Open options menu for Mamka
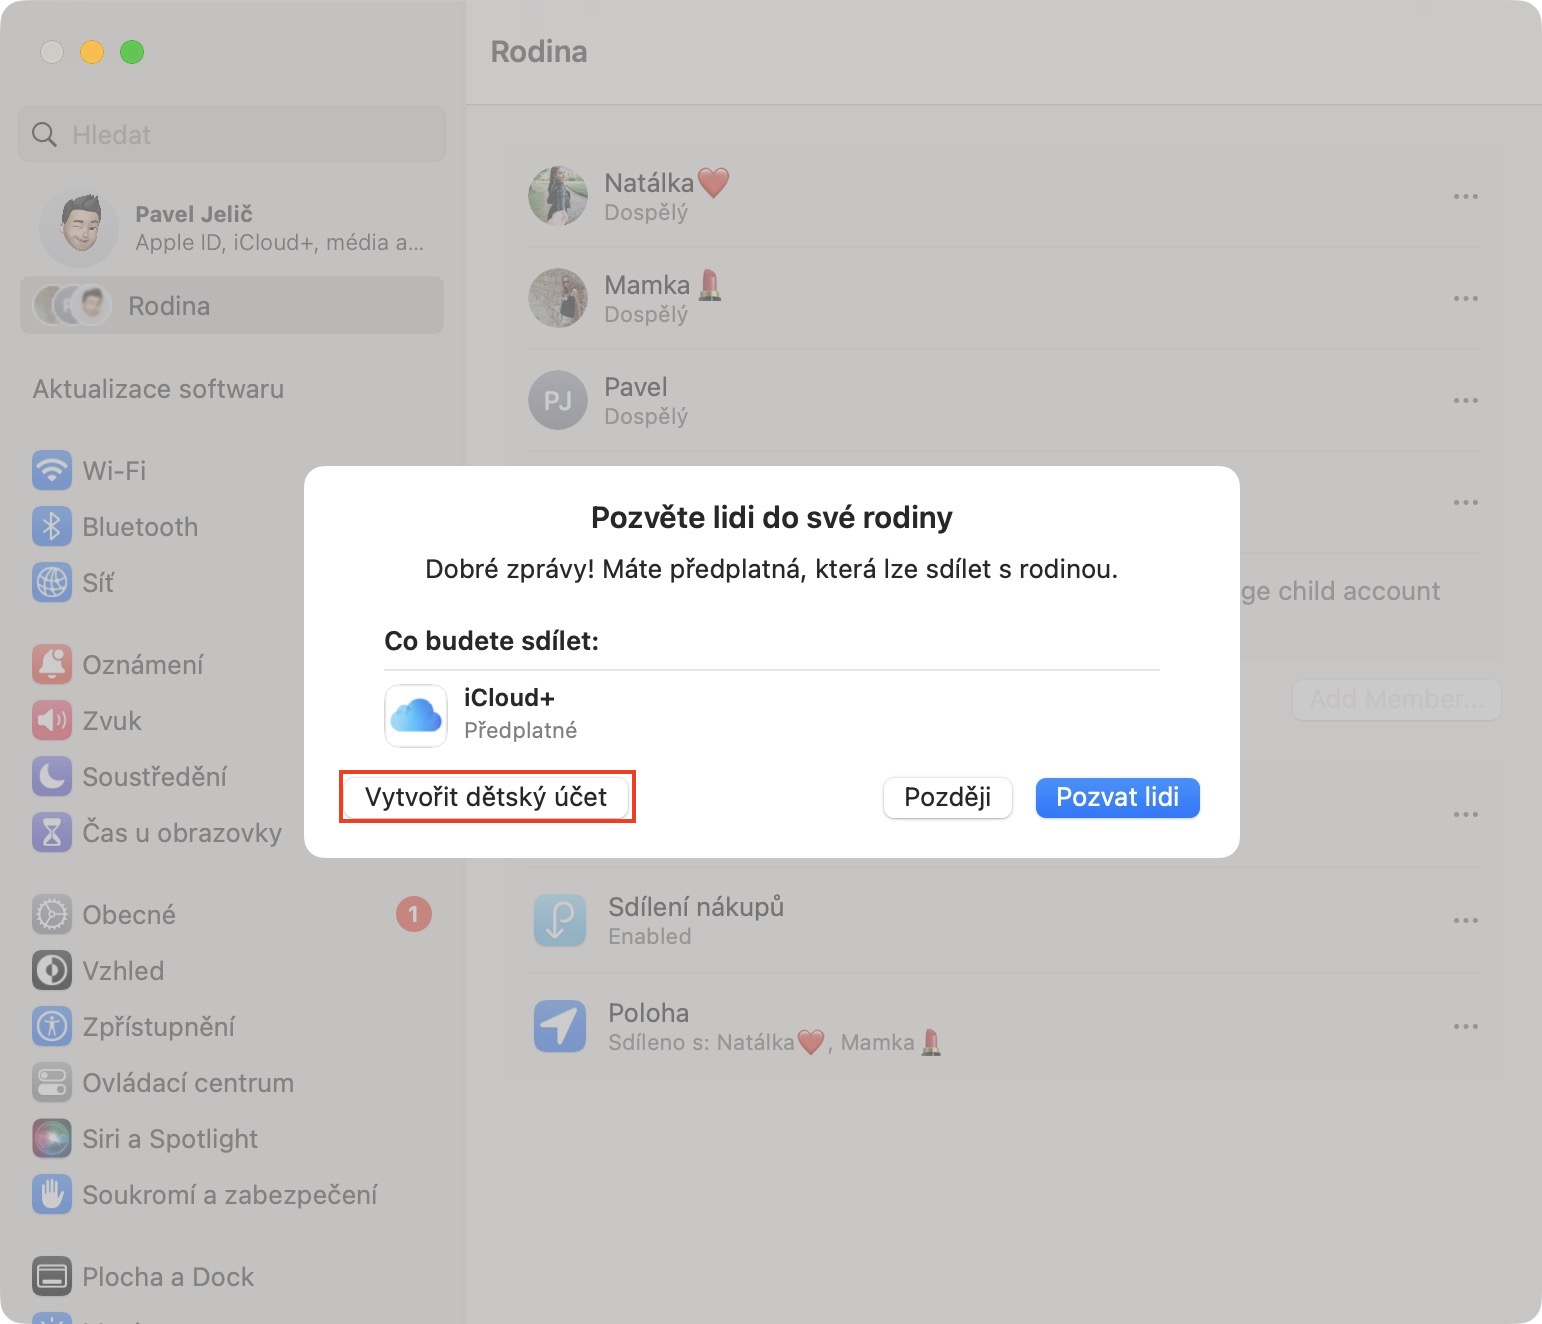This screenshot has height=1324, width=1542. click(x=1465, y=299)
